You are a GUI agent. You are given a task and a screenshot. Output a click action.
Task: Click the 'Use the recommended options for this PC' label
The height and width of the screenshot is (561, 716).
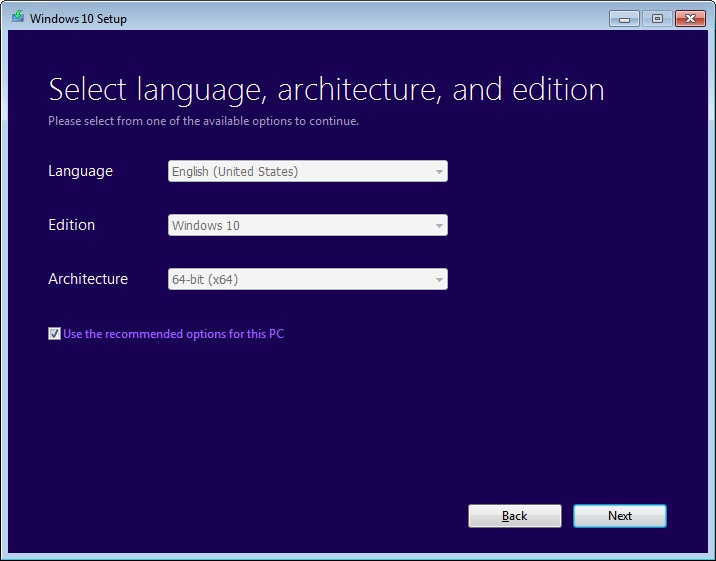coord(173,334)
